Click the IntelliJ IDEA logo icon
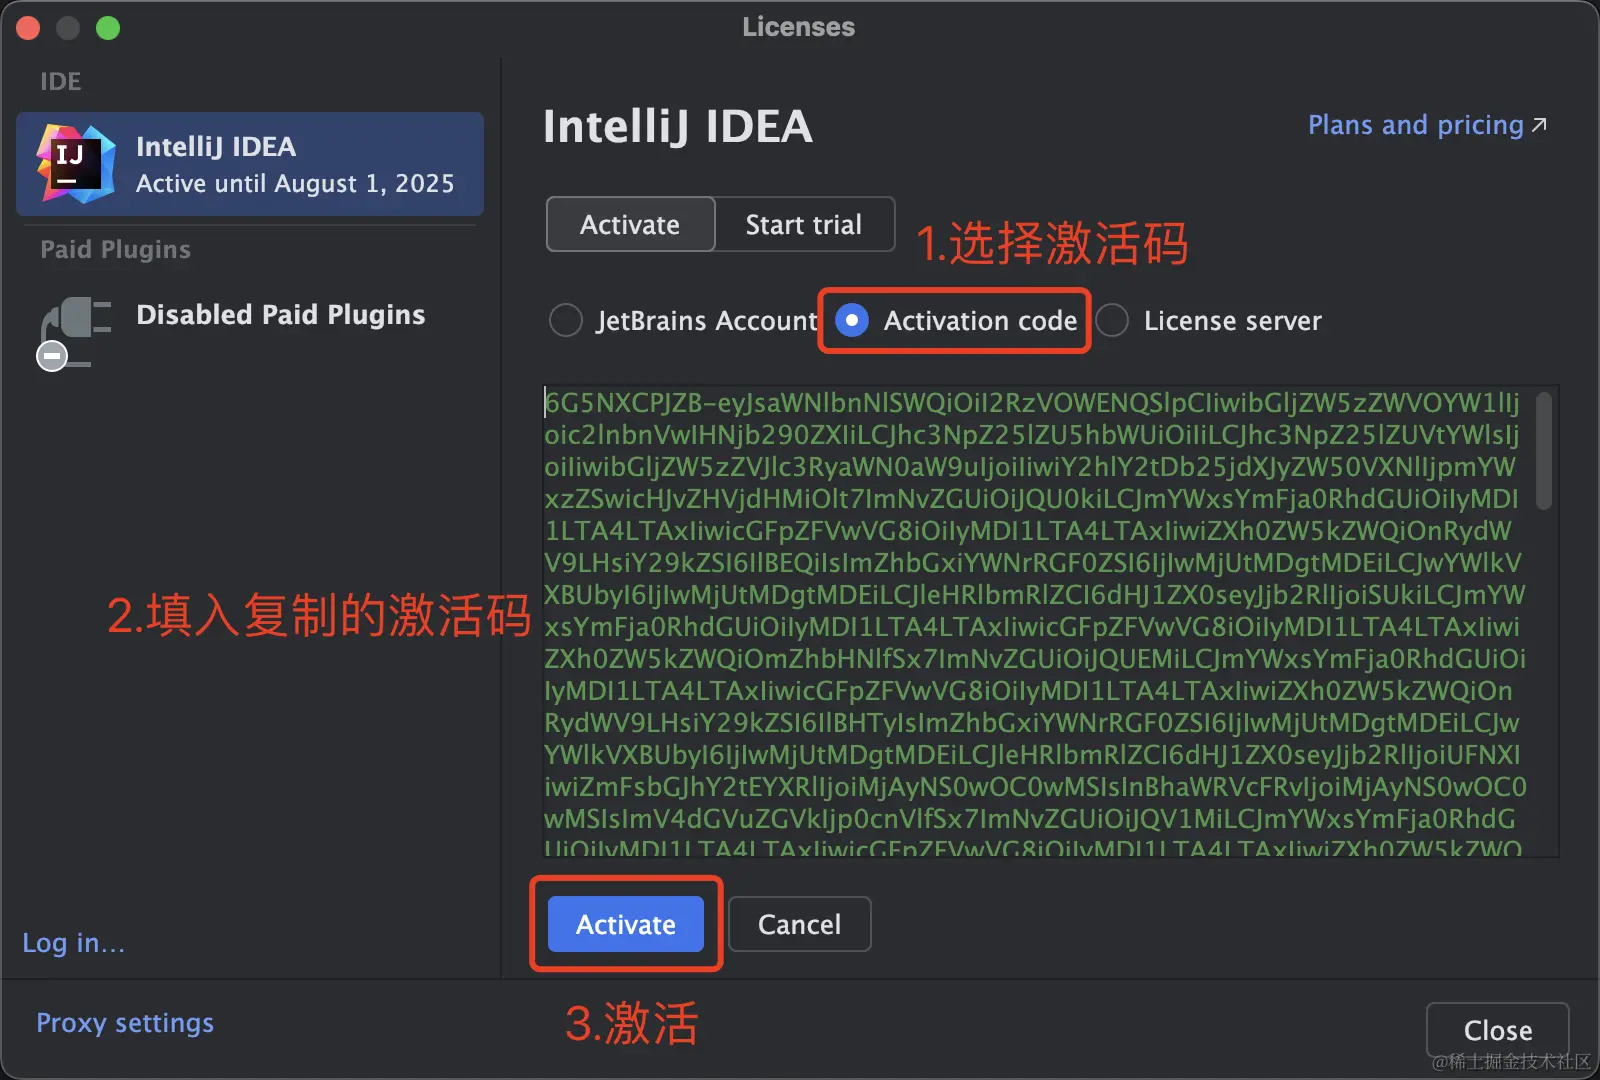Screen dimensions: 1600x1080 (76, 164)
